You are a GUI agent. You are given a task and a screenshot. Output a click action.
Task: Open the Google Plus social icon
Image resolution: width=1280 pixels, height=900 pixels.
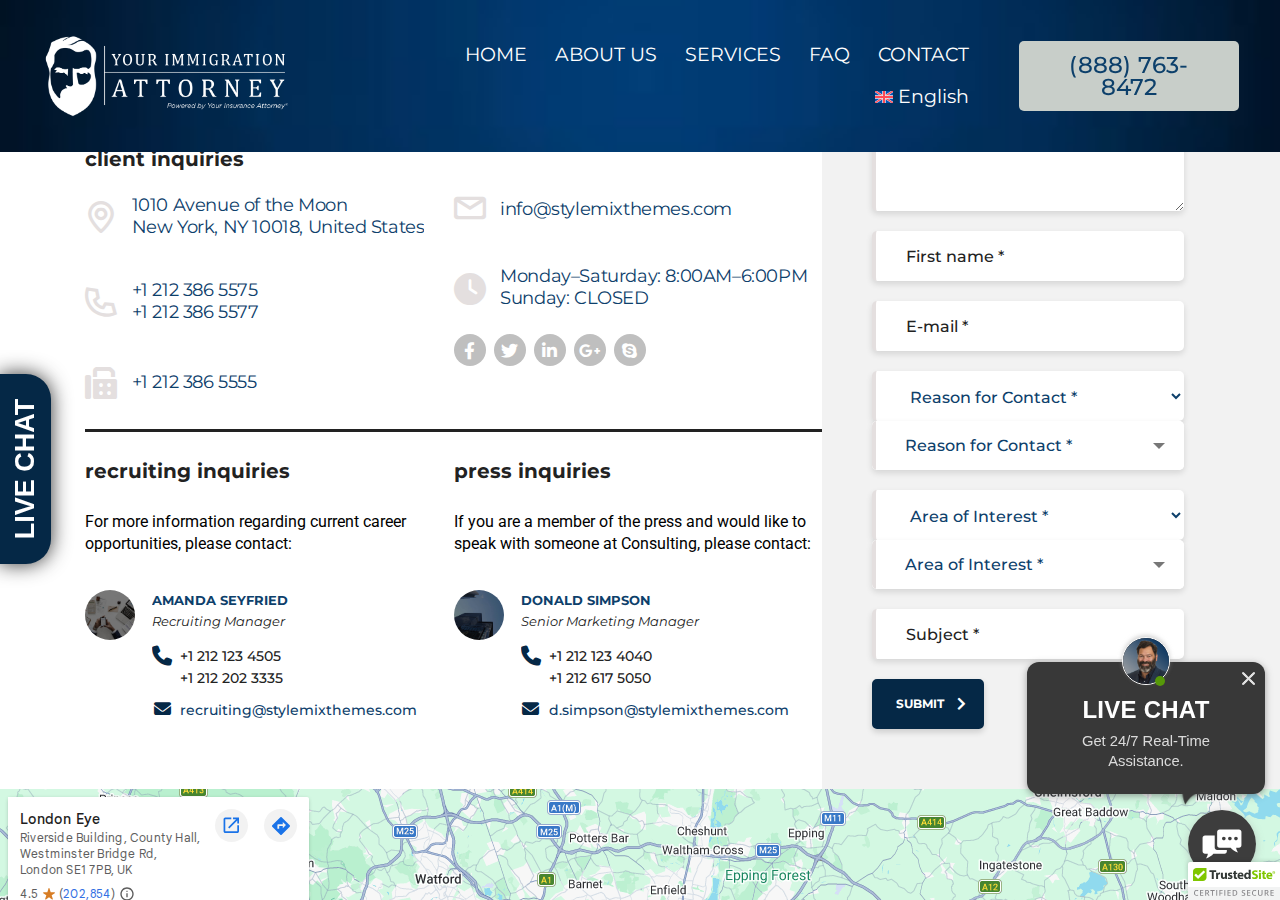click(590, 350)
